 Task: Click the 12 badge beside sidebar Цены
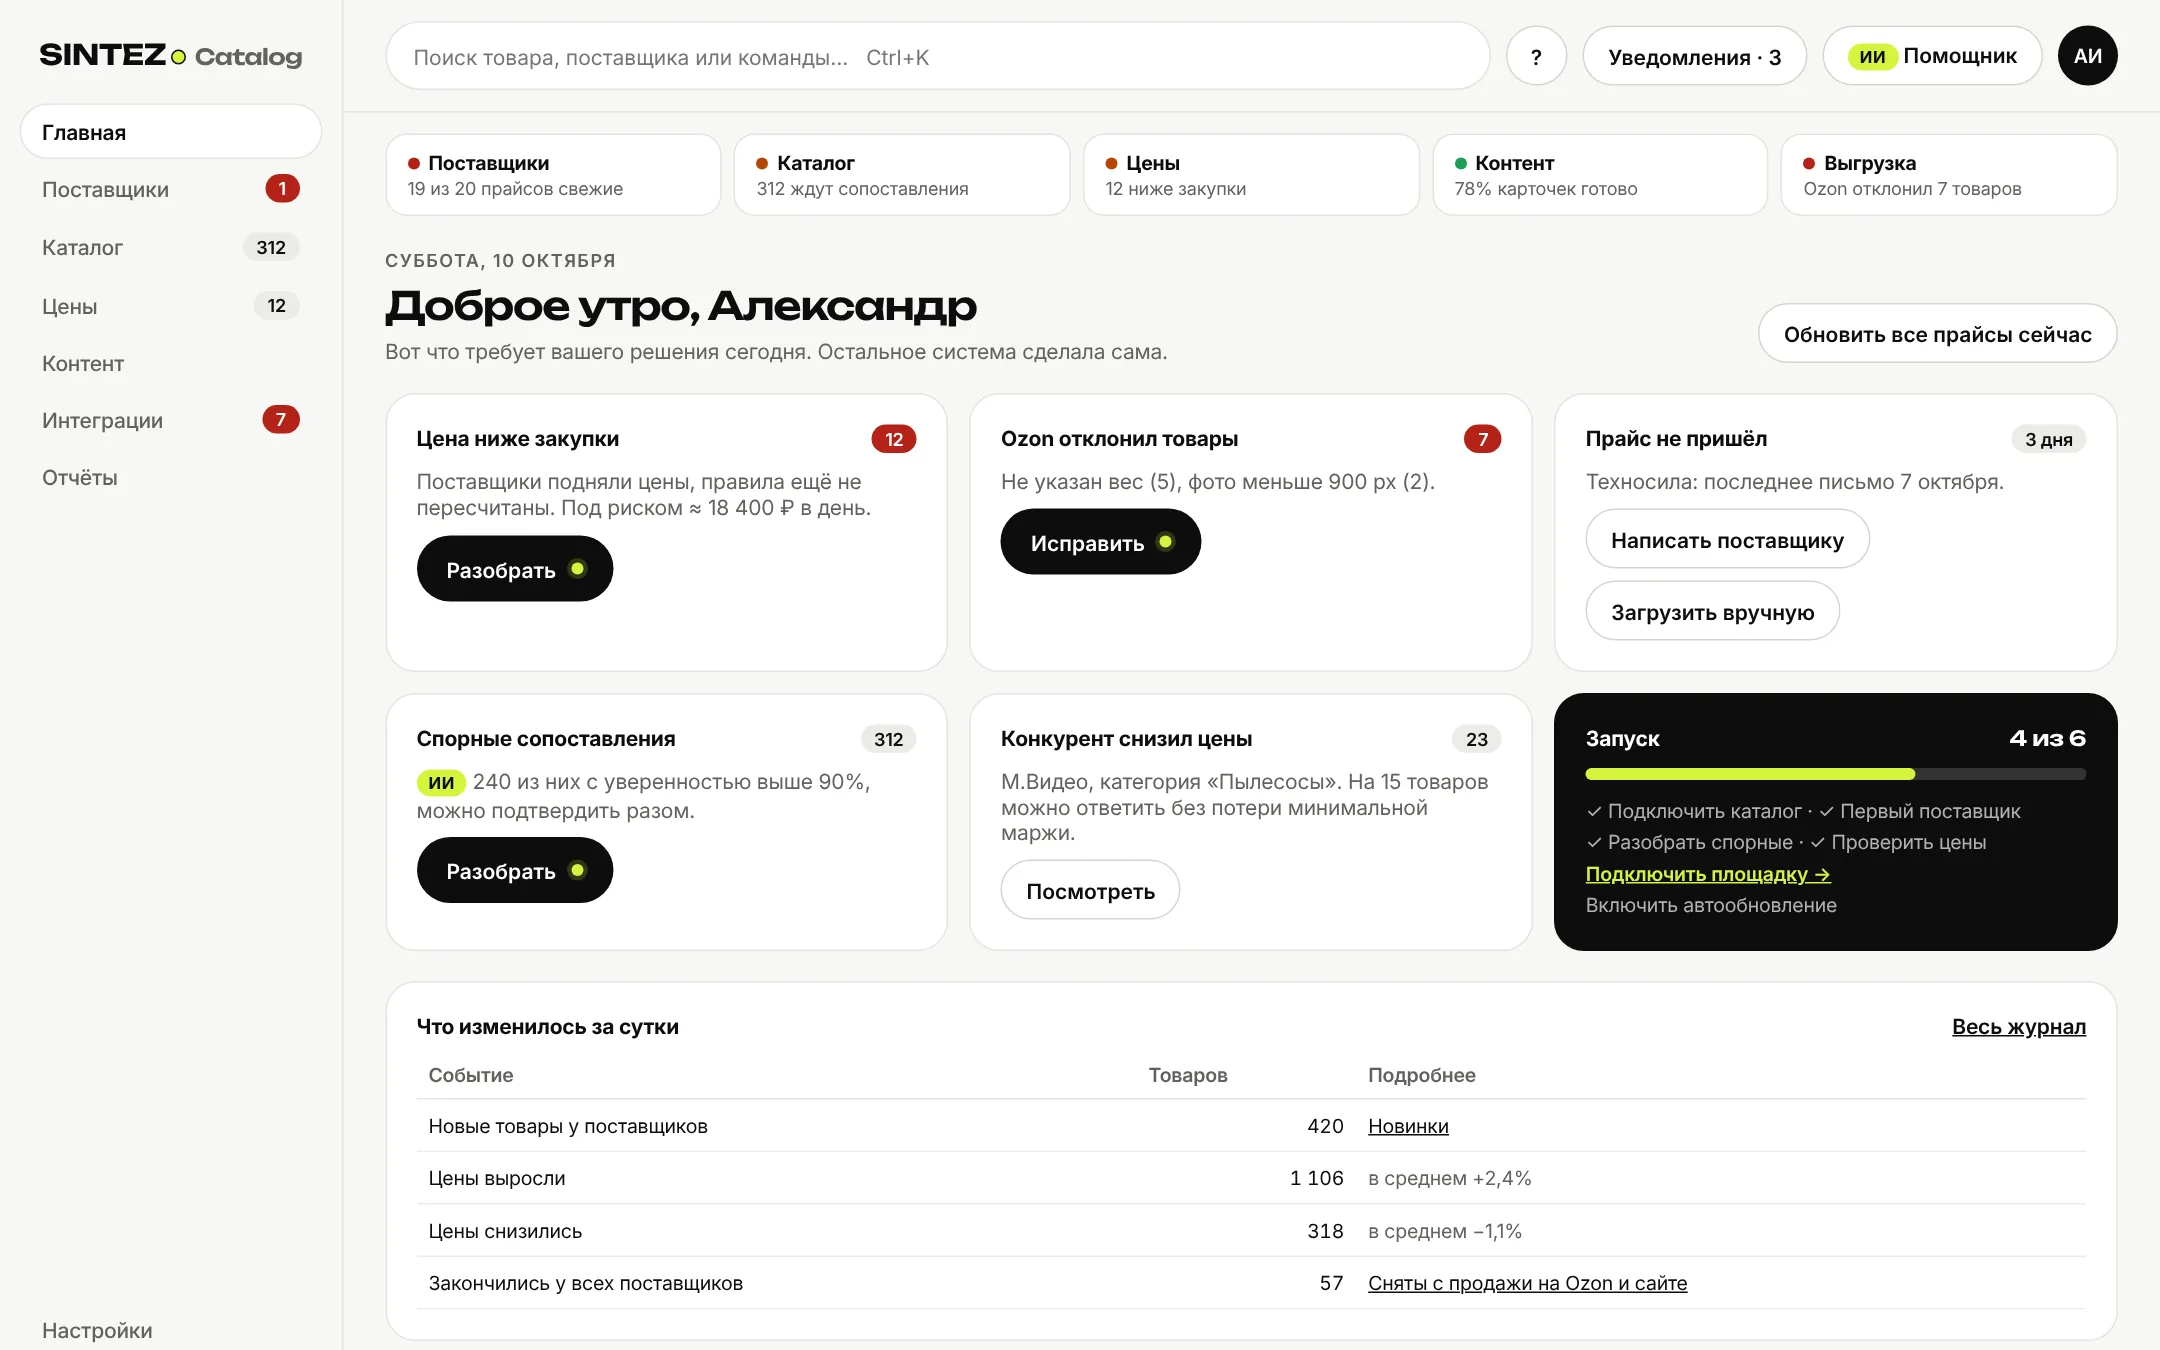click(x=277, y=305)
